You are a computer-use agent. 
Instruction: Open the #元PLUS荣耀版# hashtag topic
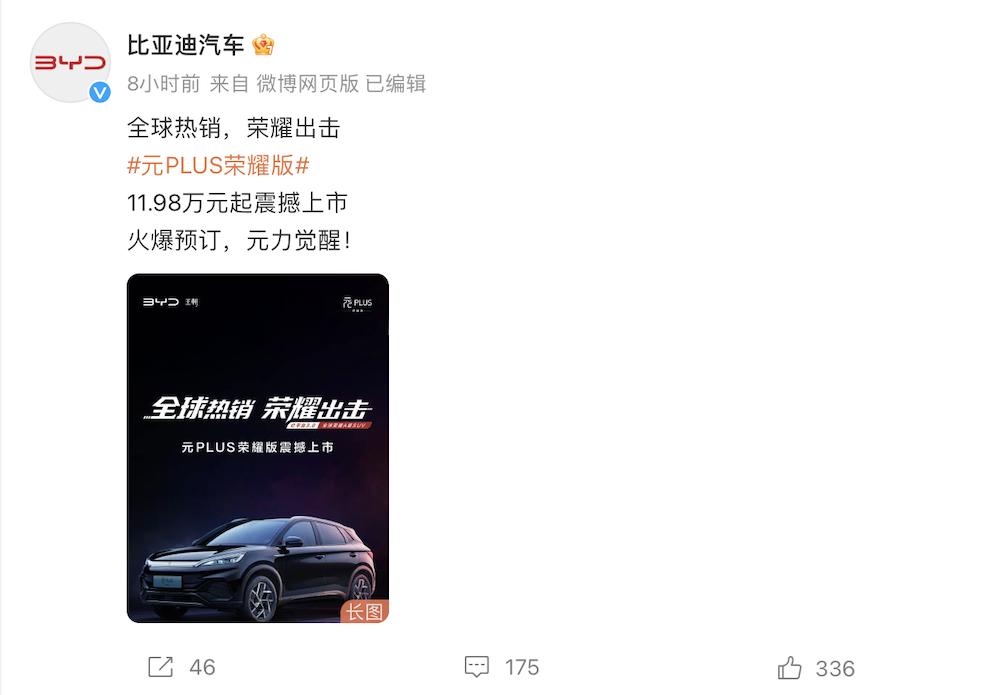[x=218, y=166]
